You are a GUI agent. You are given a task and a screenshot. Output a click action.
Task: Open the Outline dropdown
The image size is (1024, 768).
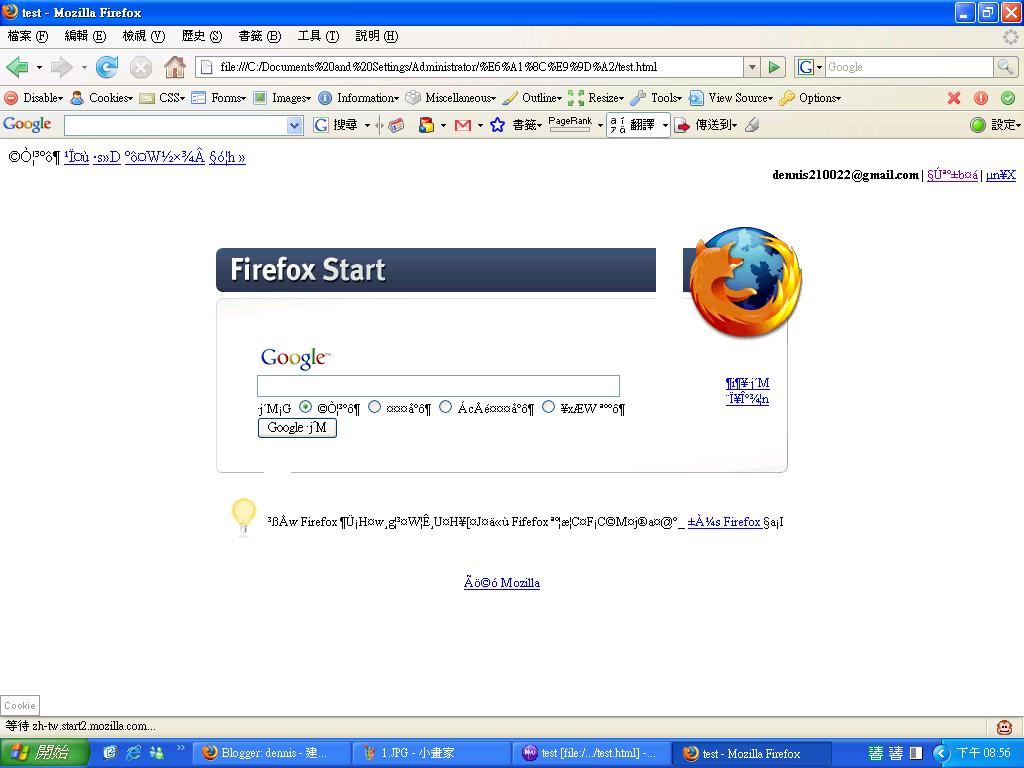(532, 98)
